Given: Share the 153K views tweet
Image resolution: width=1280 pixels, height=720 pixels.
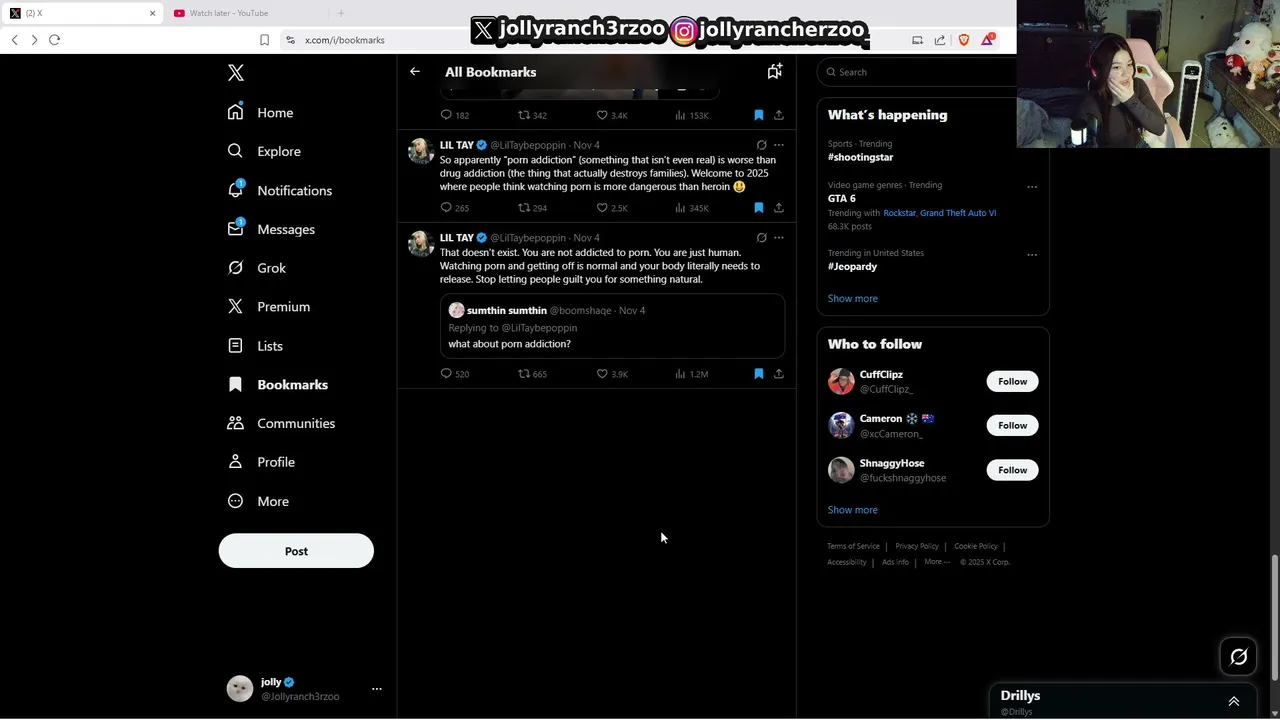Looking at the screenshot, I should click(x=779, y=115).
